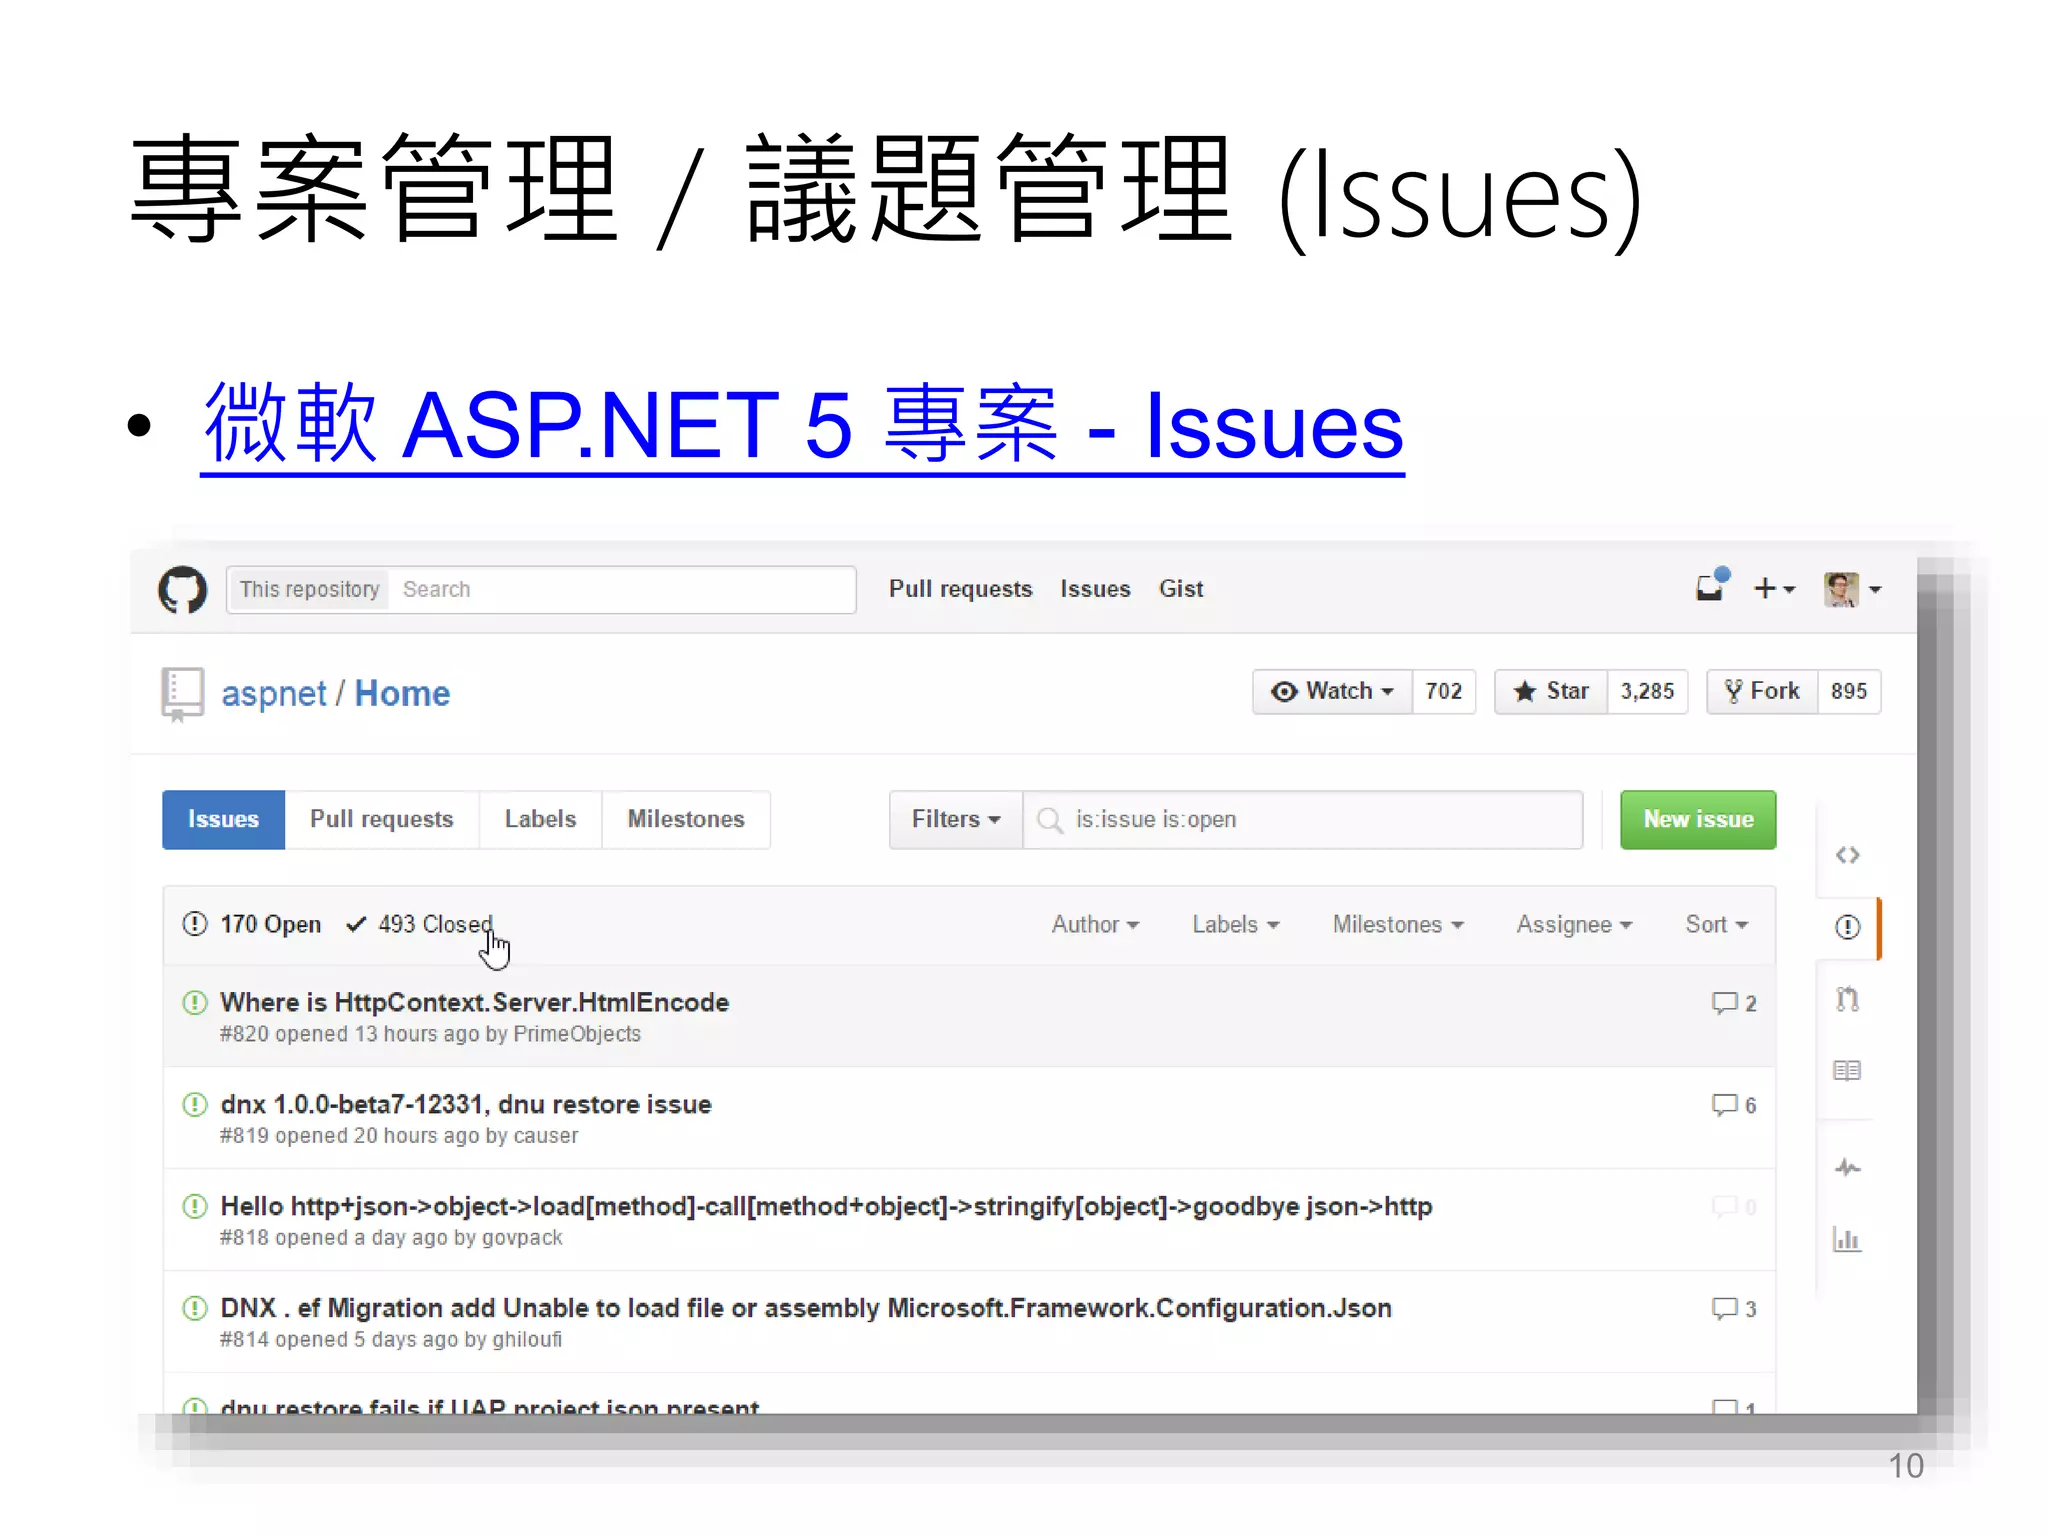This screenshot has height=1536, width=2048.
Task: Click the green New issue button
Action: 1698,820
